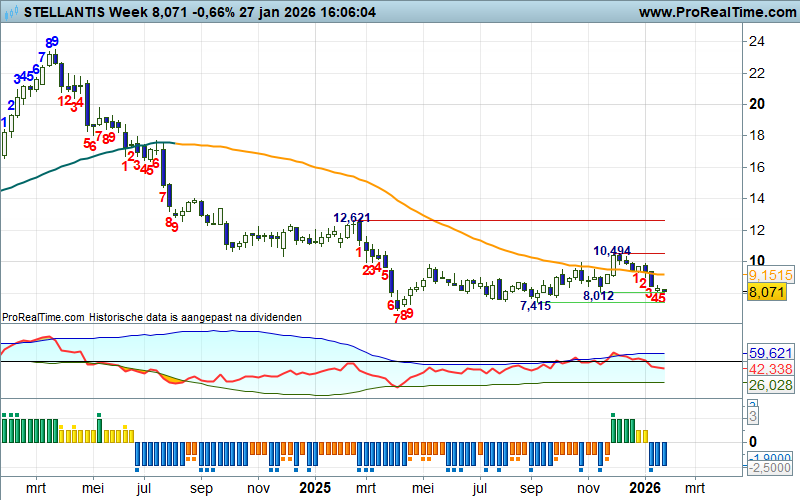Click the 12,621 peak price label
Screen dimensions: 800x500
[352, 217]
